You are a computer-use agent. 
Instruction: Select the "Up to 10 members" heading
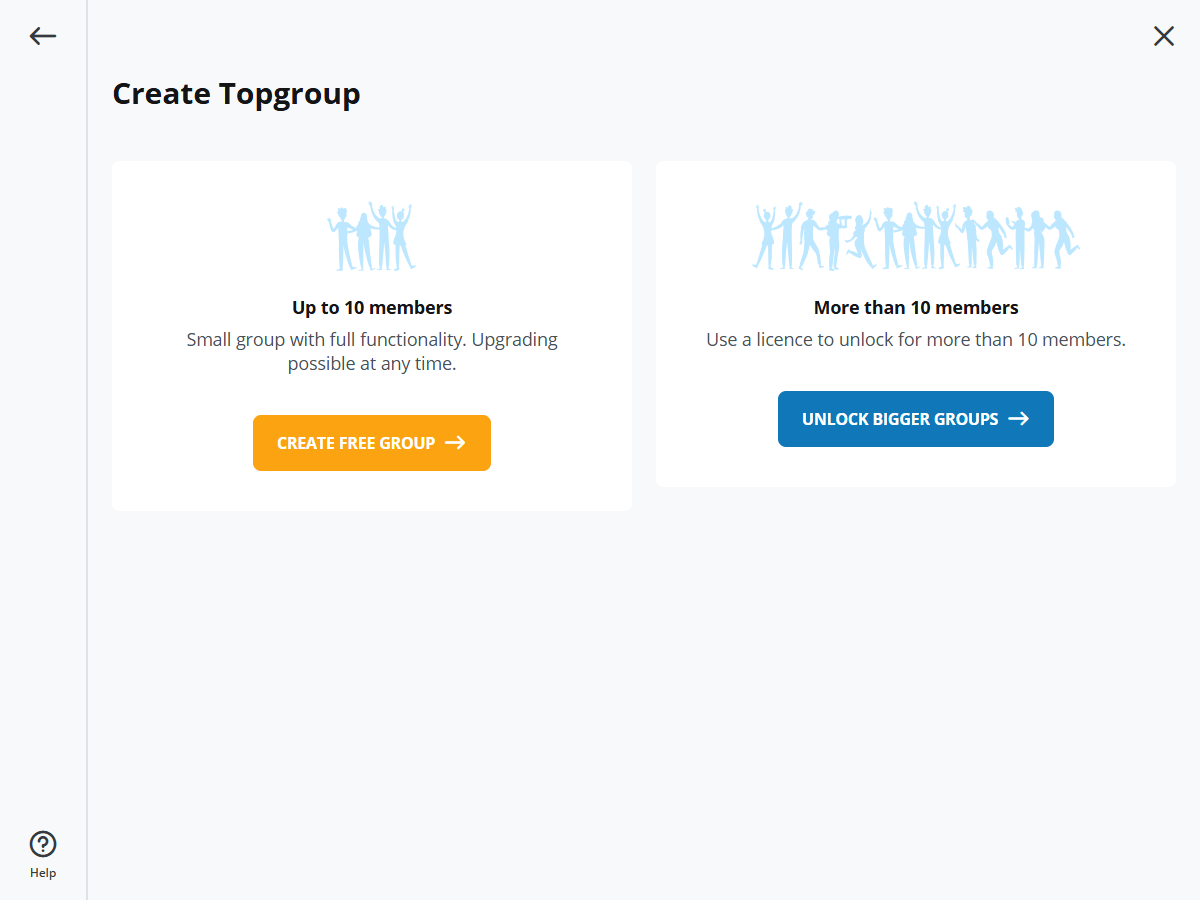(372, 308)
